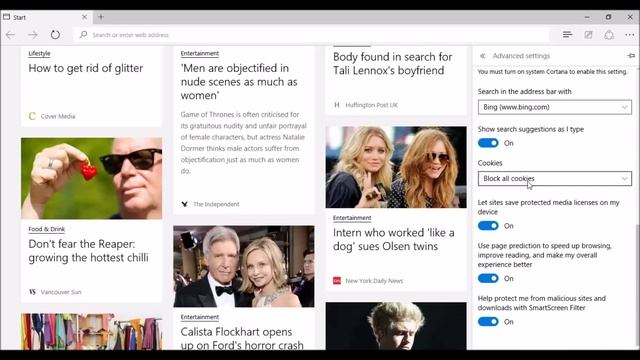
Task: Click the Olsen twins photo
Action: tap(396, 167)
